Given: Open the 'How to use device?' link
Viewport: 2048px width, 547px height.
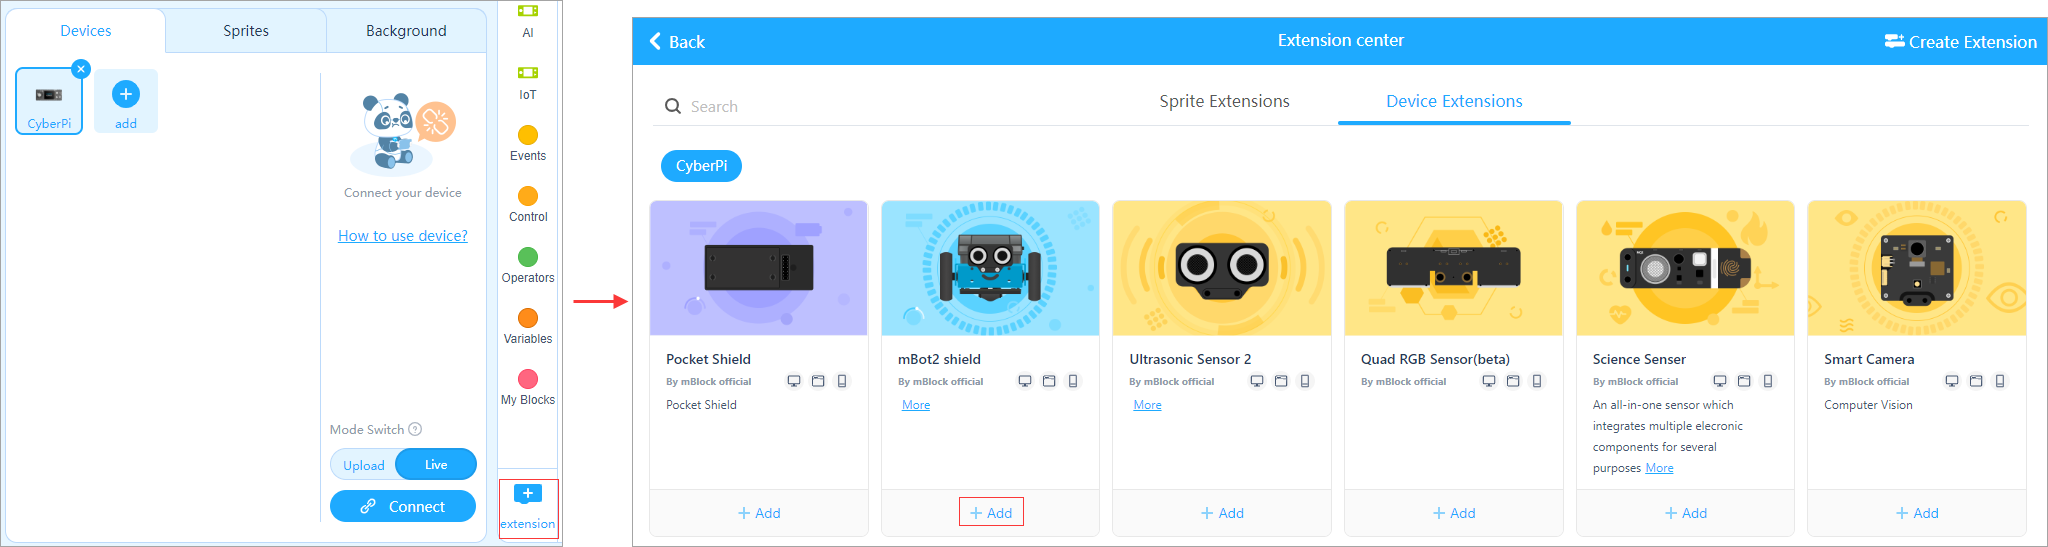Looking at the screenshot, I should 403,236.
